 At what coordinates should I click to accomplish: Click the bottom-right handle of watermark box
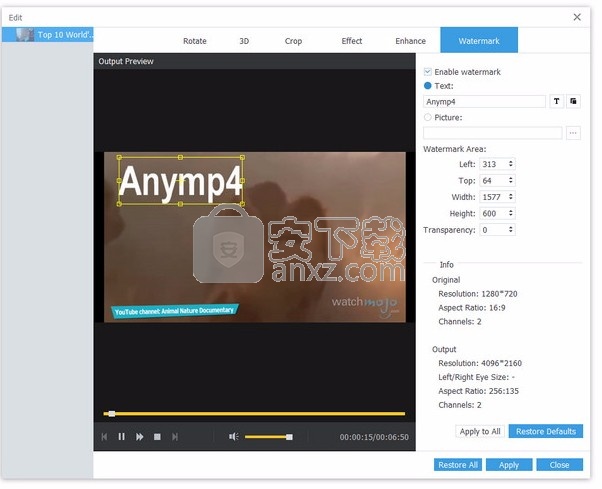(x=242, y=204)
